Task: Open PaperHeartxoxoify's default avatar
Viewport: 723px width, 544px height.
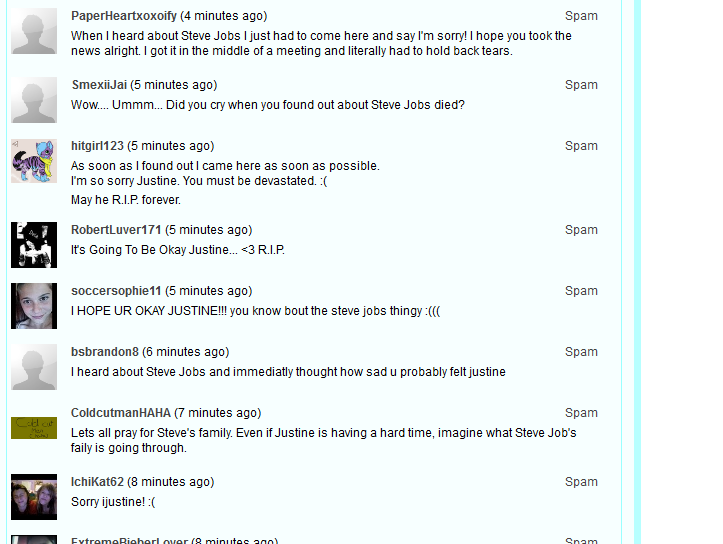Action: click(34, 31)
